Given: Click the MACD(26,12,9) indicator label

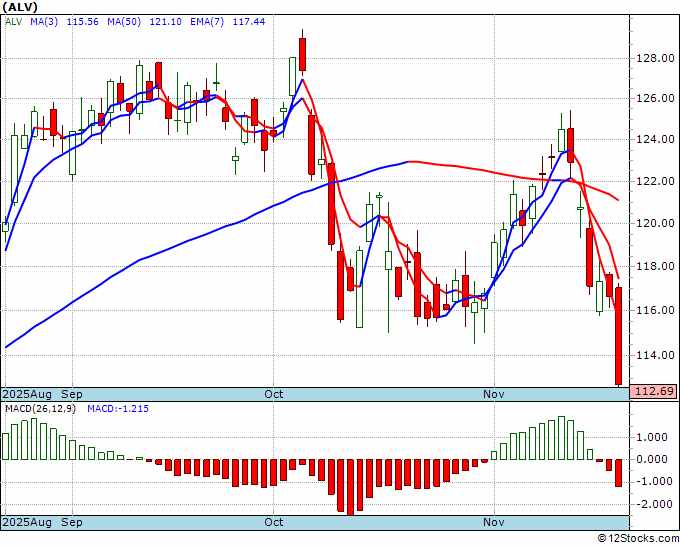Looking at the screenshot, I should click(40, 409).
